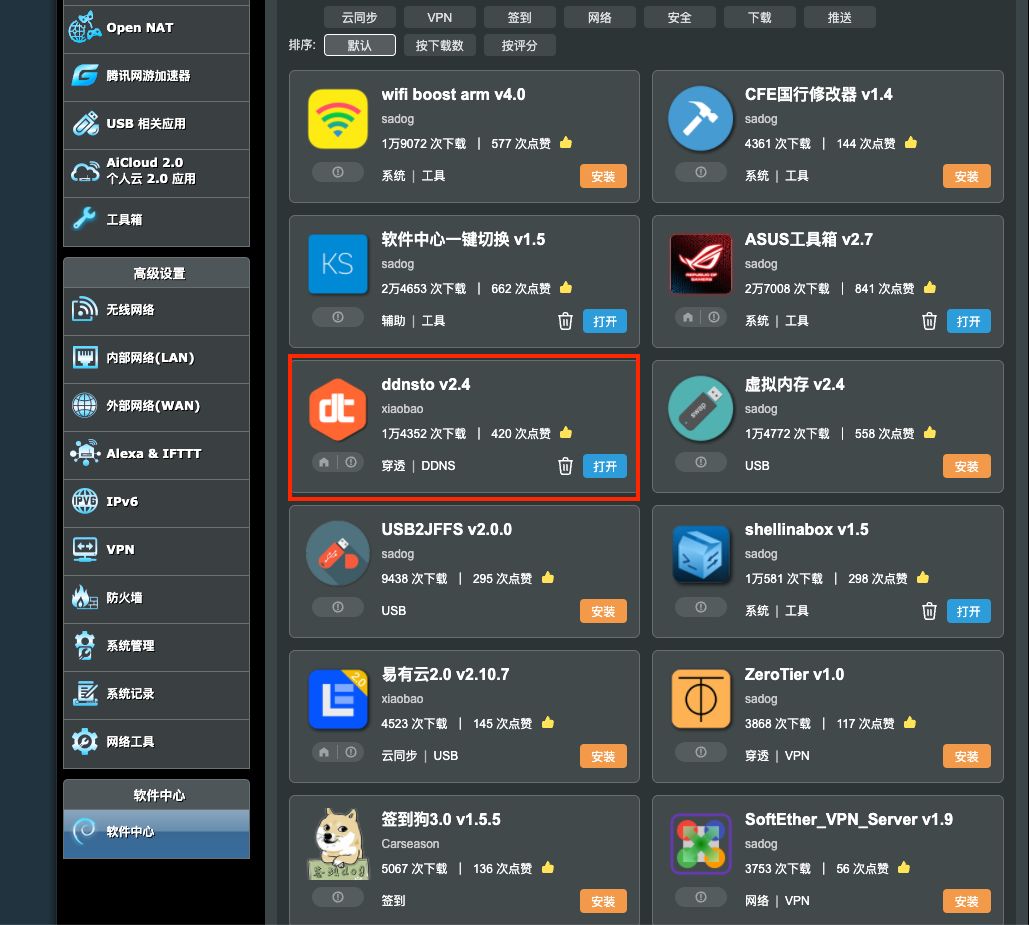Go to 外部网络(WAN) settings
Image resolution: width=1029 pixels, height=925 pixels.
click(x=156, y=406)
